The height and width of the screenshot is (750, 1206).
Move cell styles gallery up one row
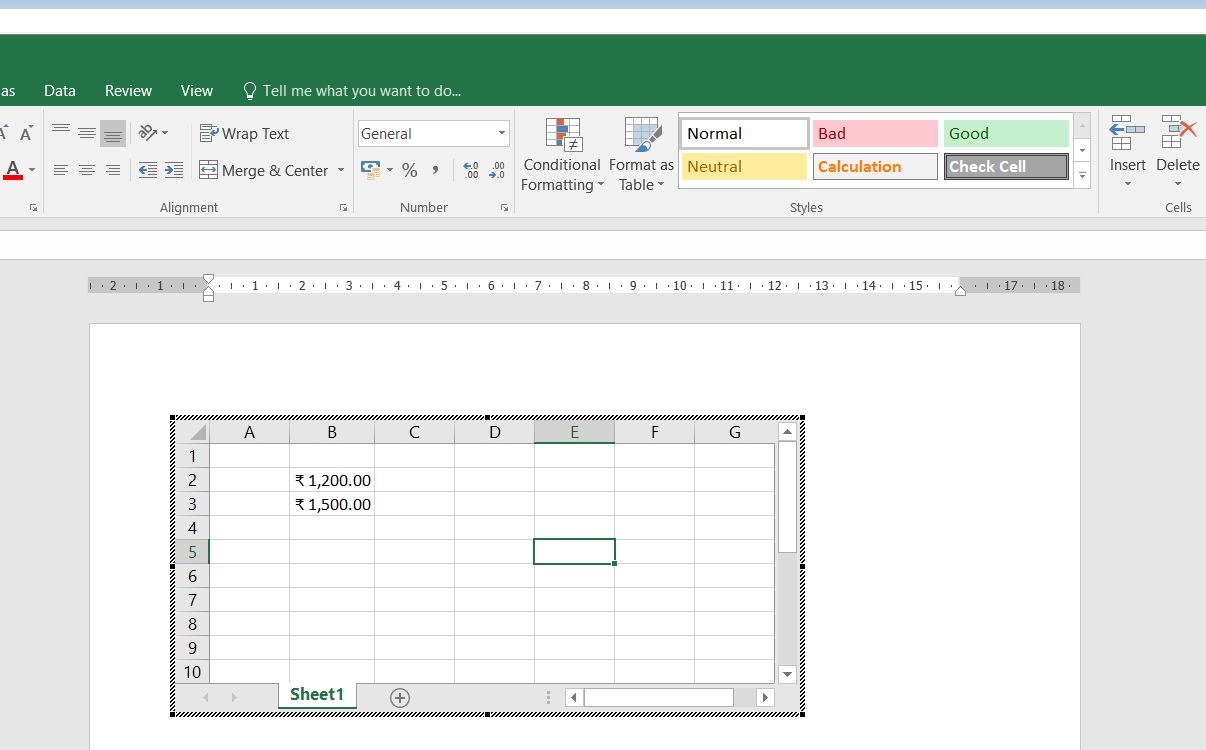click(1082, 125)
